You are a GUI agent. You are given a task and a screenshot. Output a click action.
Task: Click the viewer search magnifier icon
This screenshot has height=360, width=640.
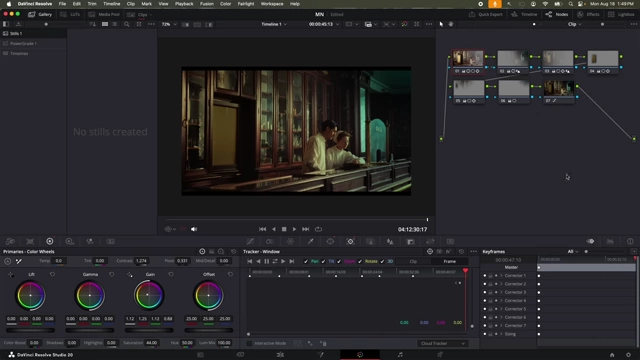click(x=127, y=24)
